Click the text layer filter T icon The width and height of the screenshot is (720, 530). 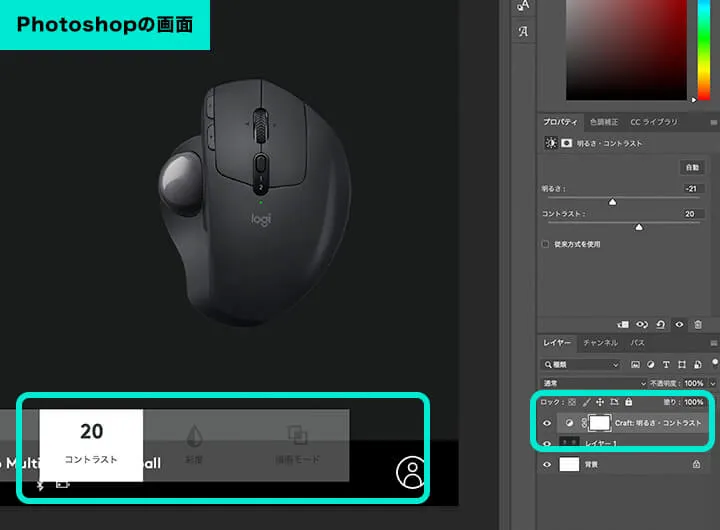click(x=667, y=365)
